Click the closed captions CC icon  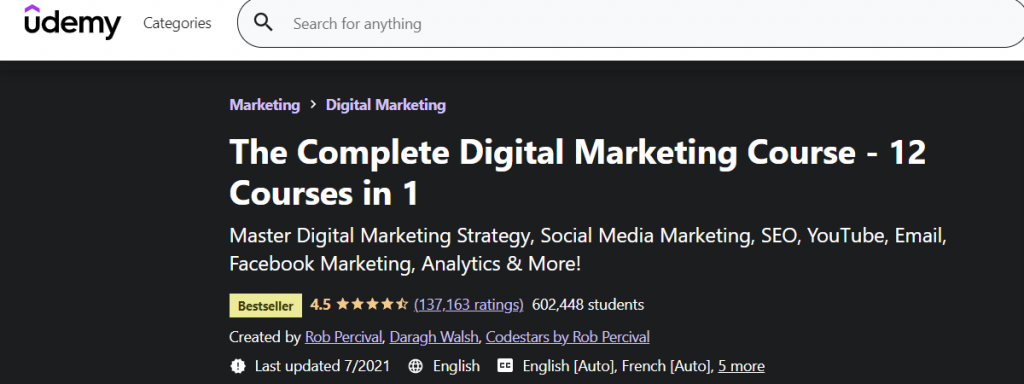coord(505,365)
